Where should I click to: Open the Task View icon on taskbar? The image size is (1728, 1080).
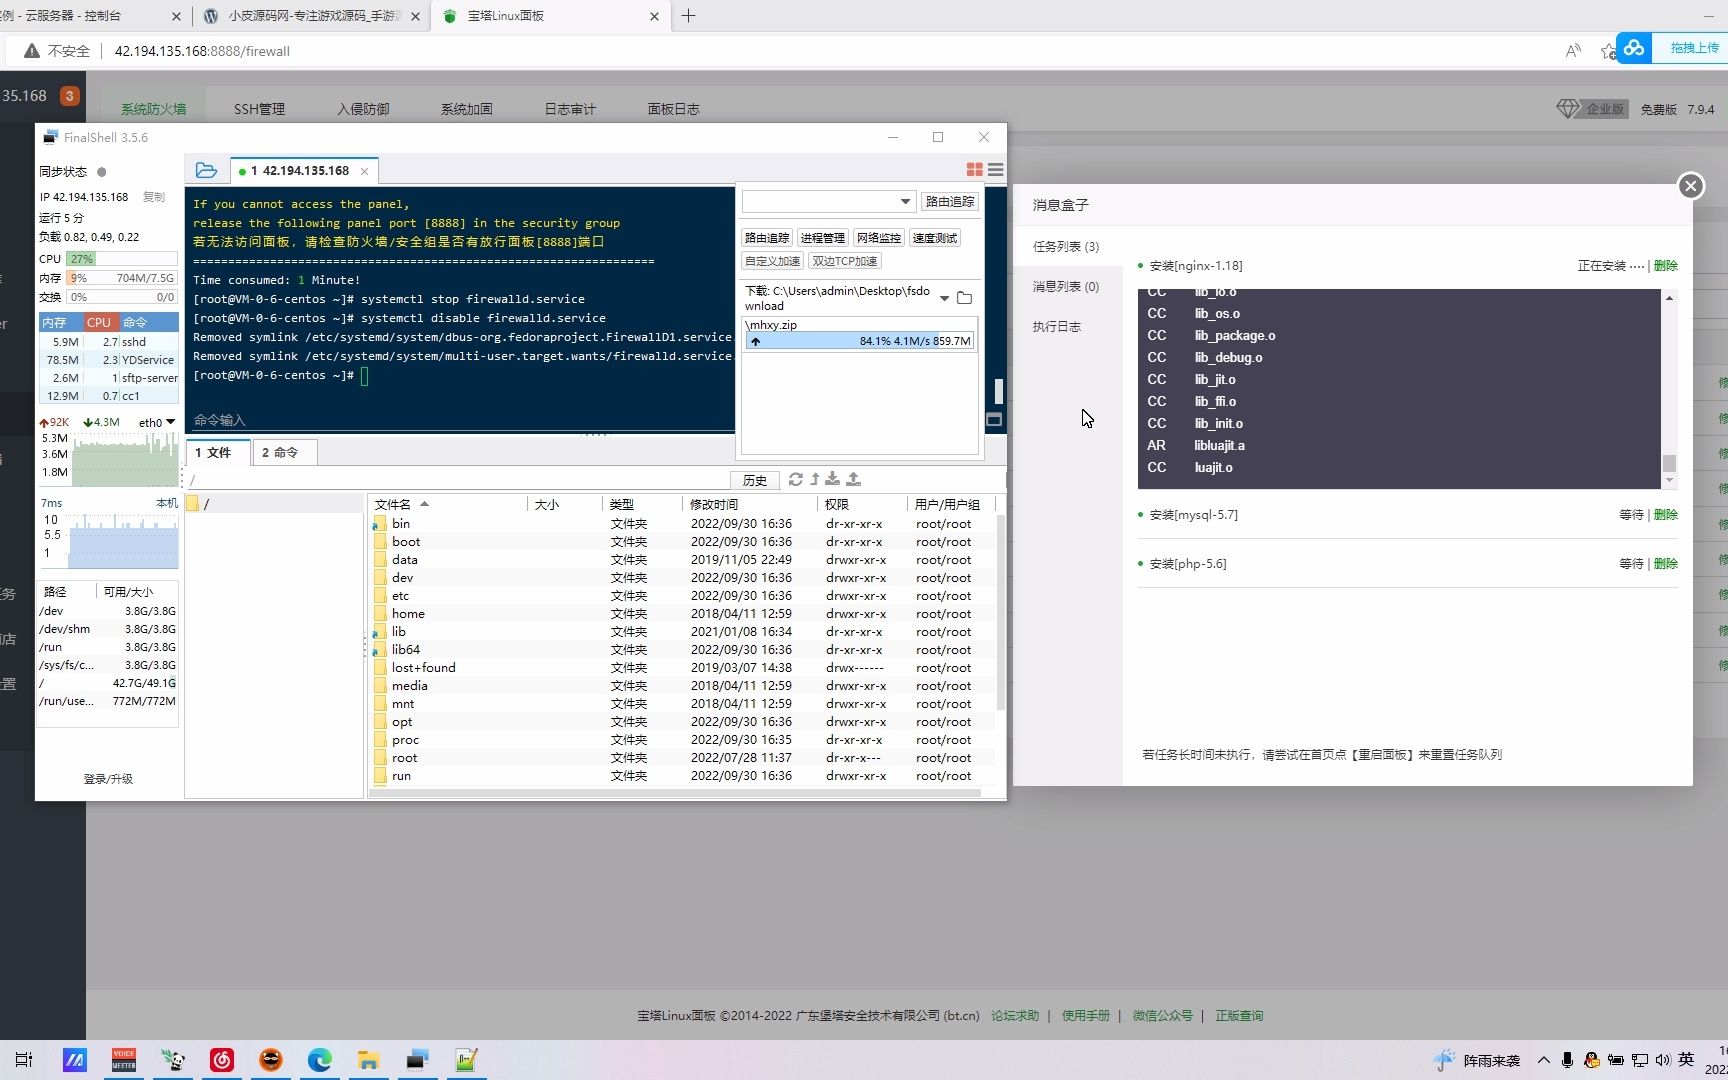point(24,1060)
